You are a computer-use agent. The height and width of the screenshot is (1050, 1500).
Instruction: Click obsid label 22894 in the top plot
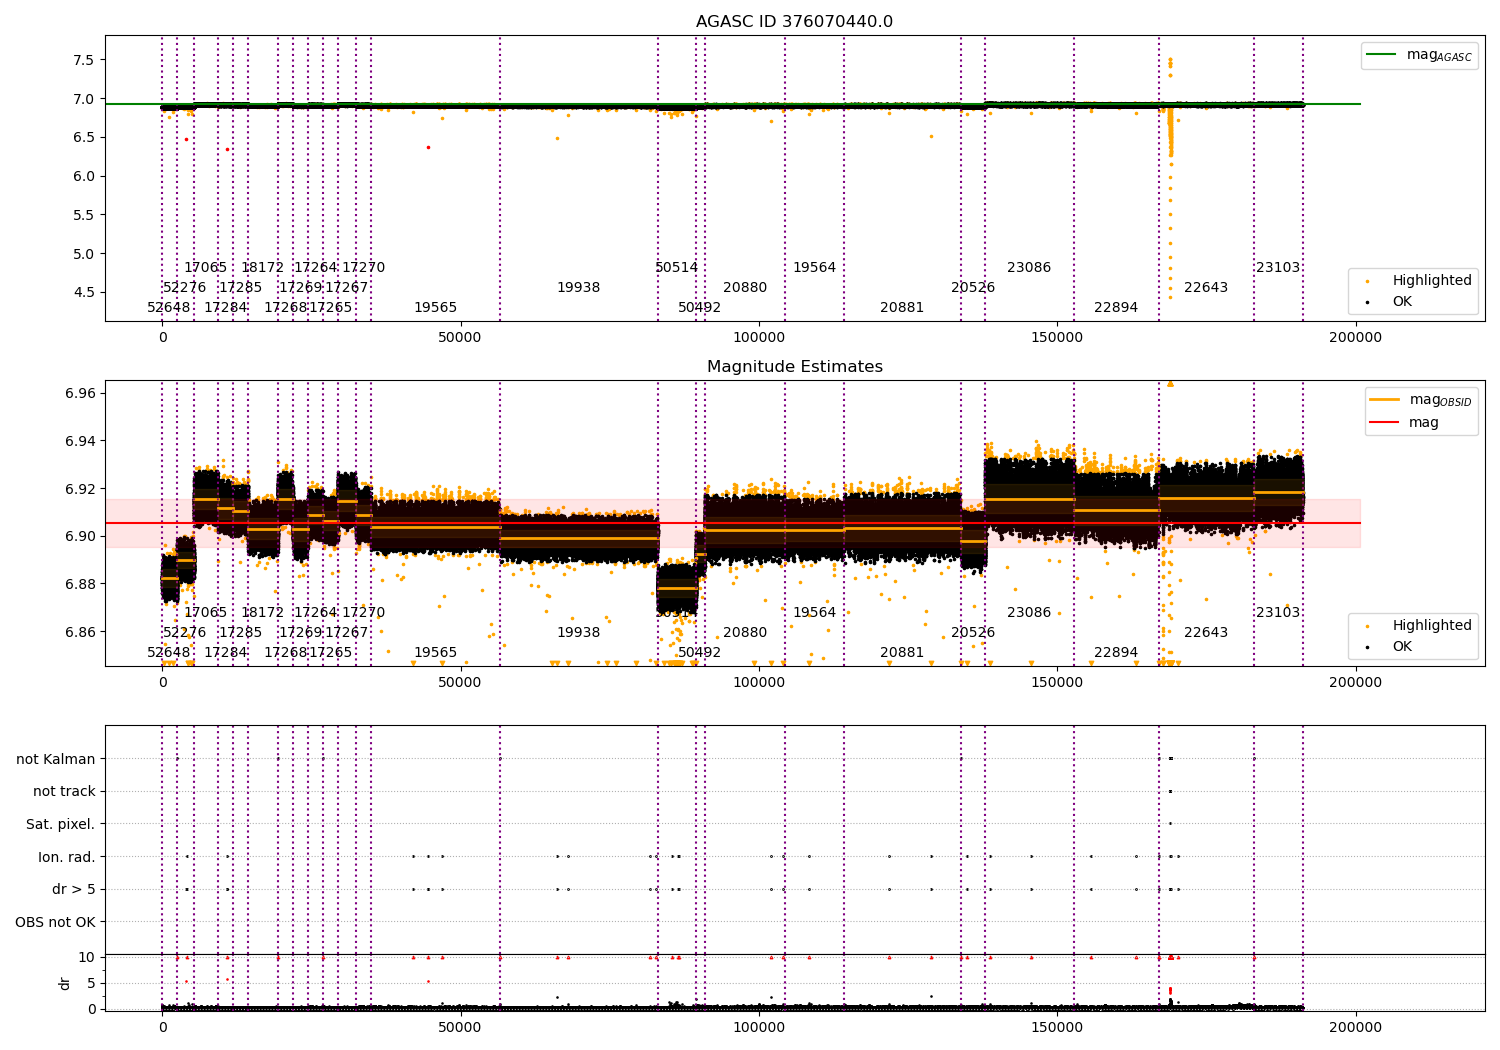1116,308
